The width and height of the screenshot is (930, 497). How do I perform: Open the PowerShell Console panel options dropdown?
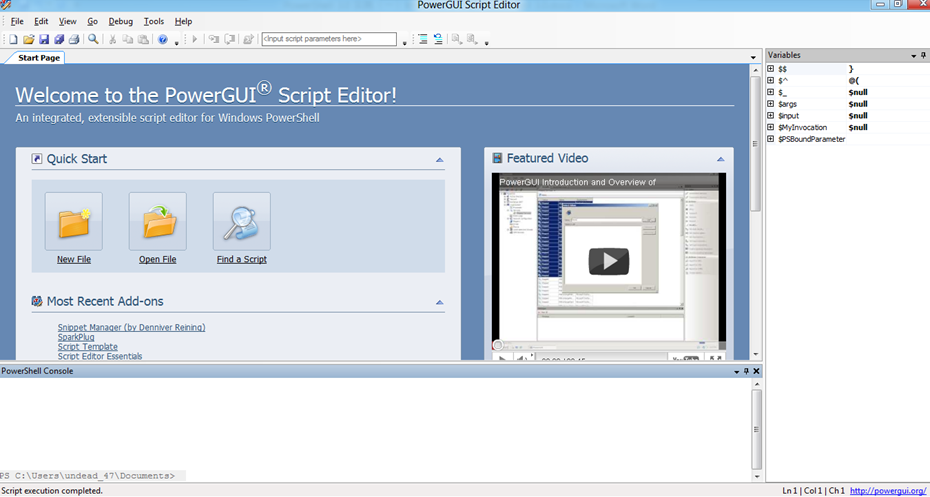[737, 372]
